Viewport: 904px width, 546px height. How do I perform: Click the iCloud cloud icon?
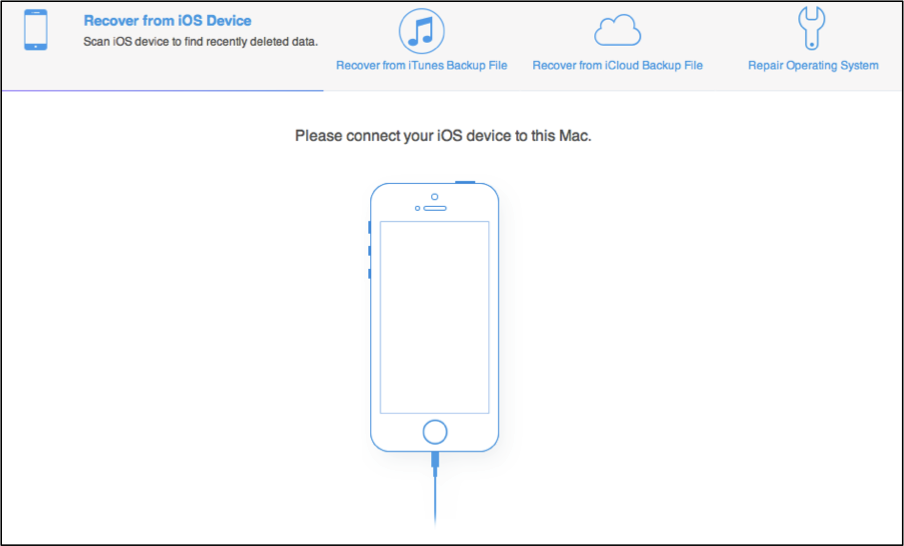click(x=617, y=31)
